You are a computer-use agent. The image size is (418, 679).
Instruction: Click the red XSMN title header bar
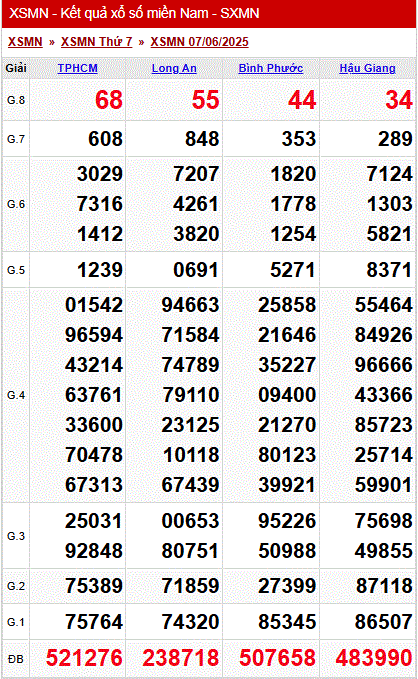click(209, 13)
